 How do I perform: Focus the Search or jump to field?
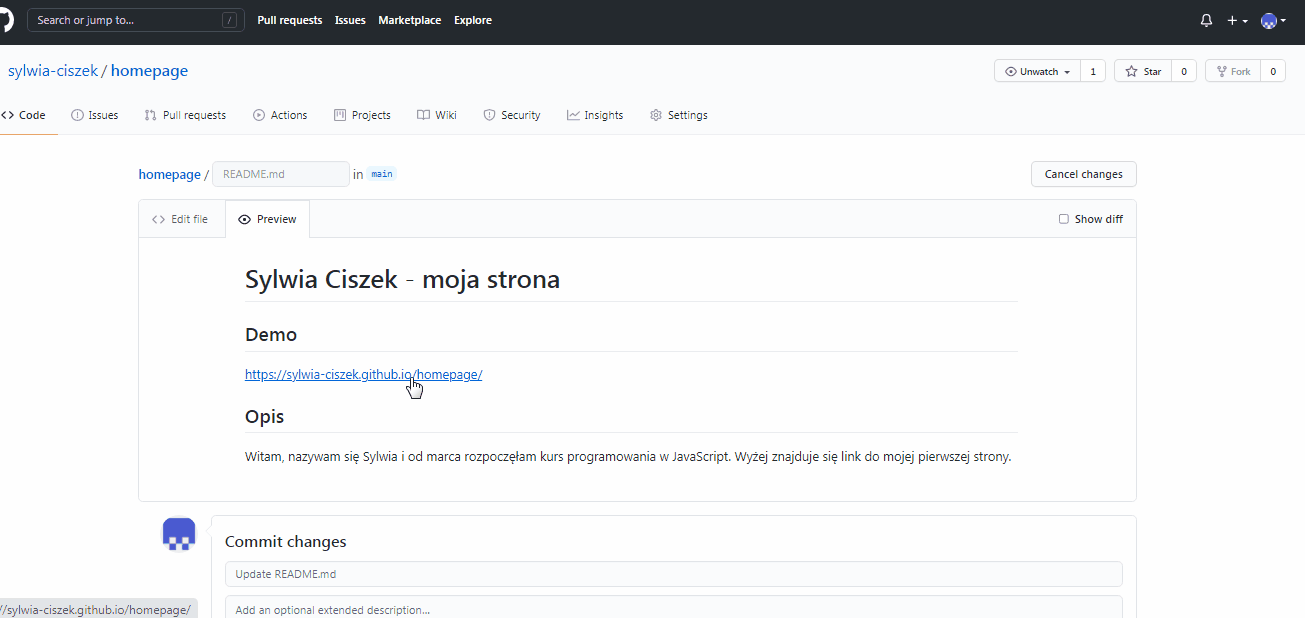(x=136, y=20)
